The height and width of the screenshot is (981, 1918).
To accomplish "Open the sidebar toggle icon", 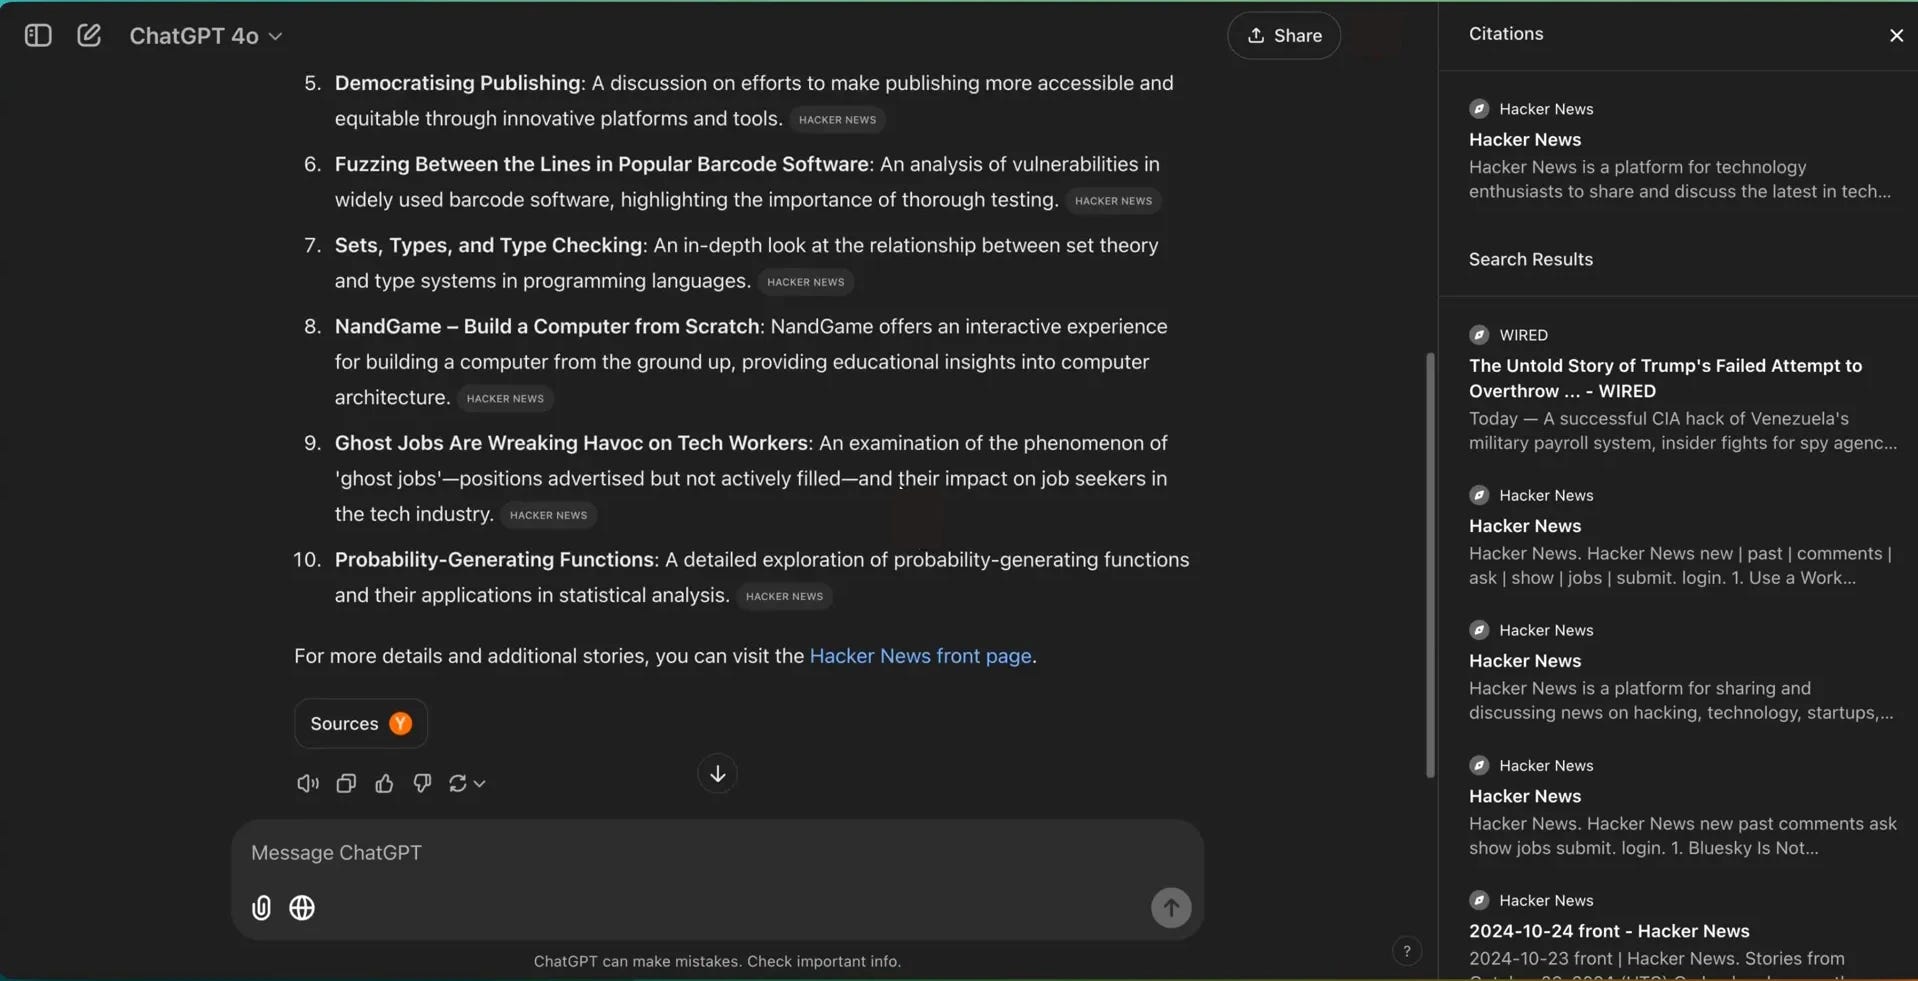I will pyautogui.click(x=36, y=35).
